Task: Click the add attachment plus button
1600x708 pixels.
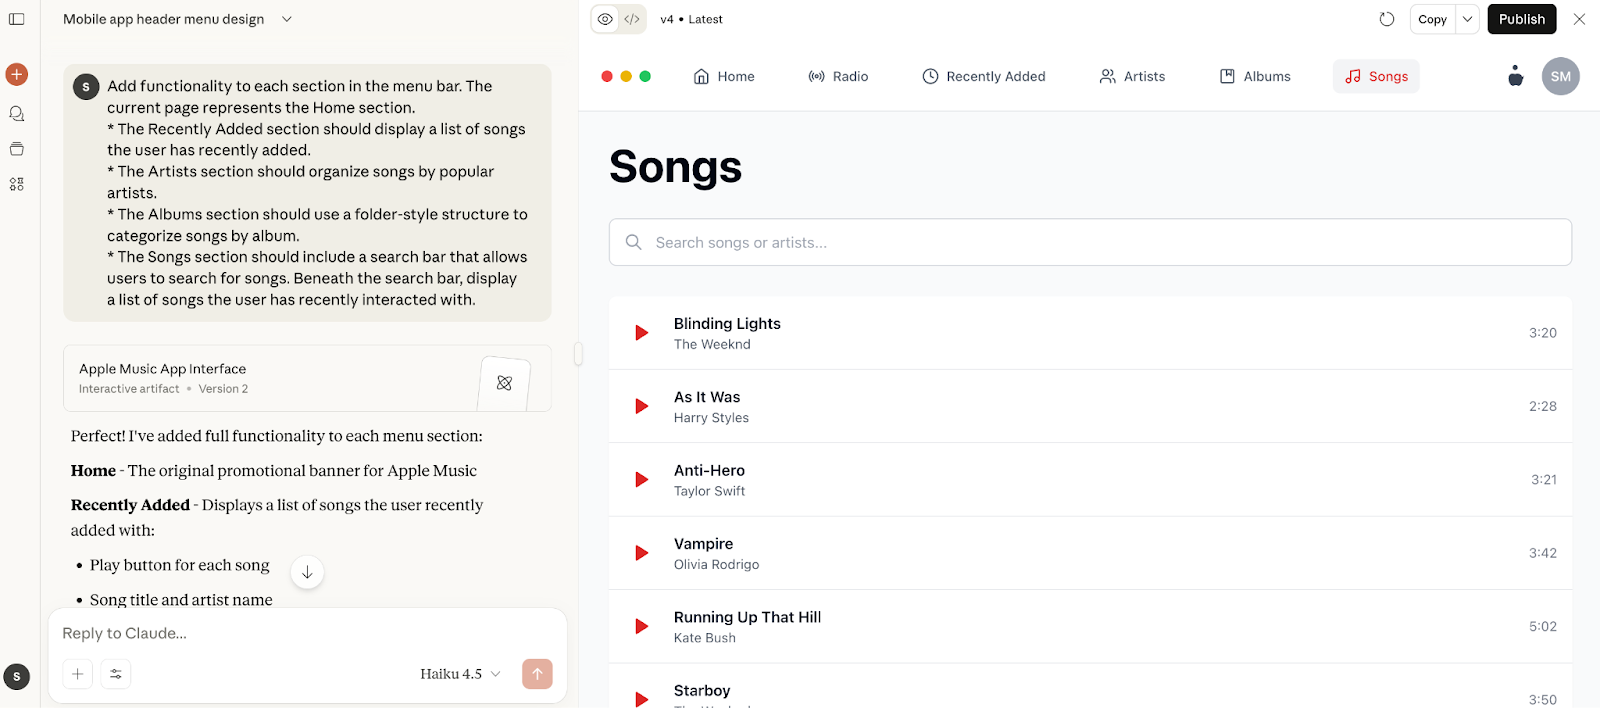Action: point(77,674)
